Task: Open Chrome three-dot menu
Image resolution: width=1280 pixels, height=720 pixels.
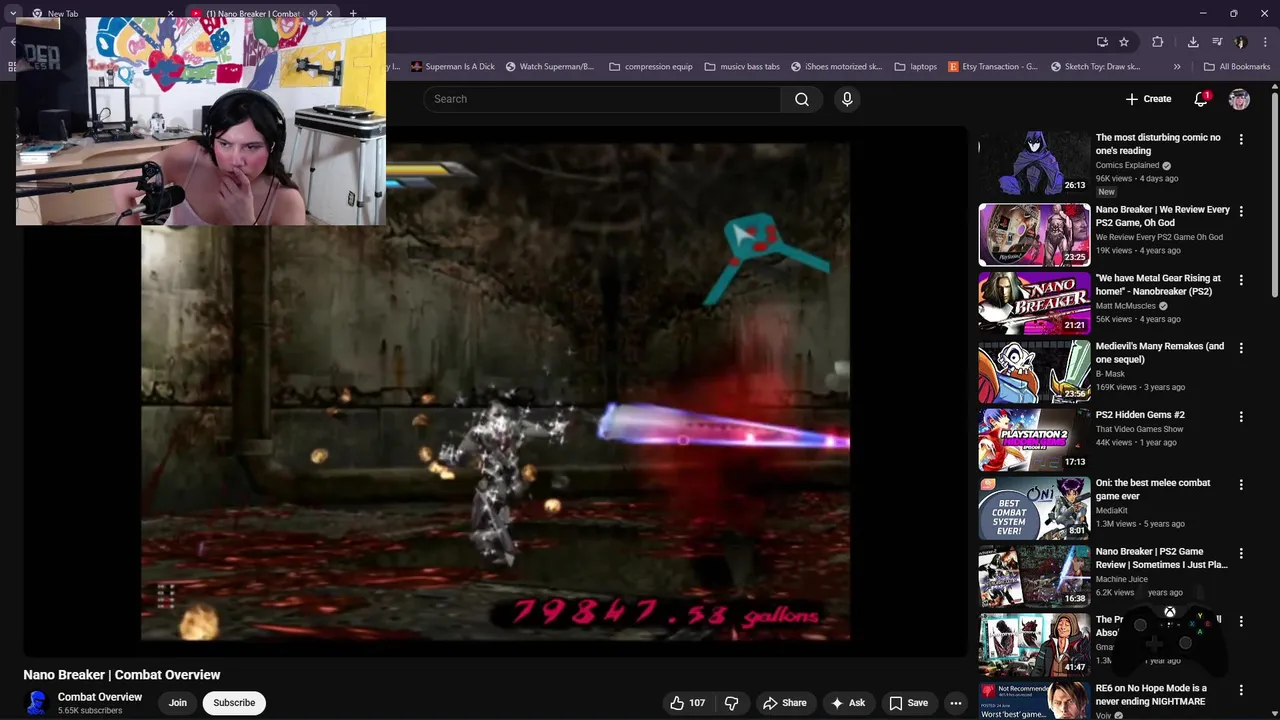Action: 1264,42
